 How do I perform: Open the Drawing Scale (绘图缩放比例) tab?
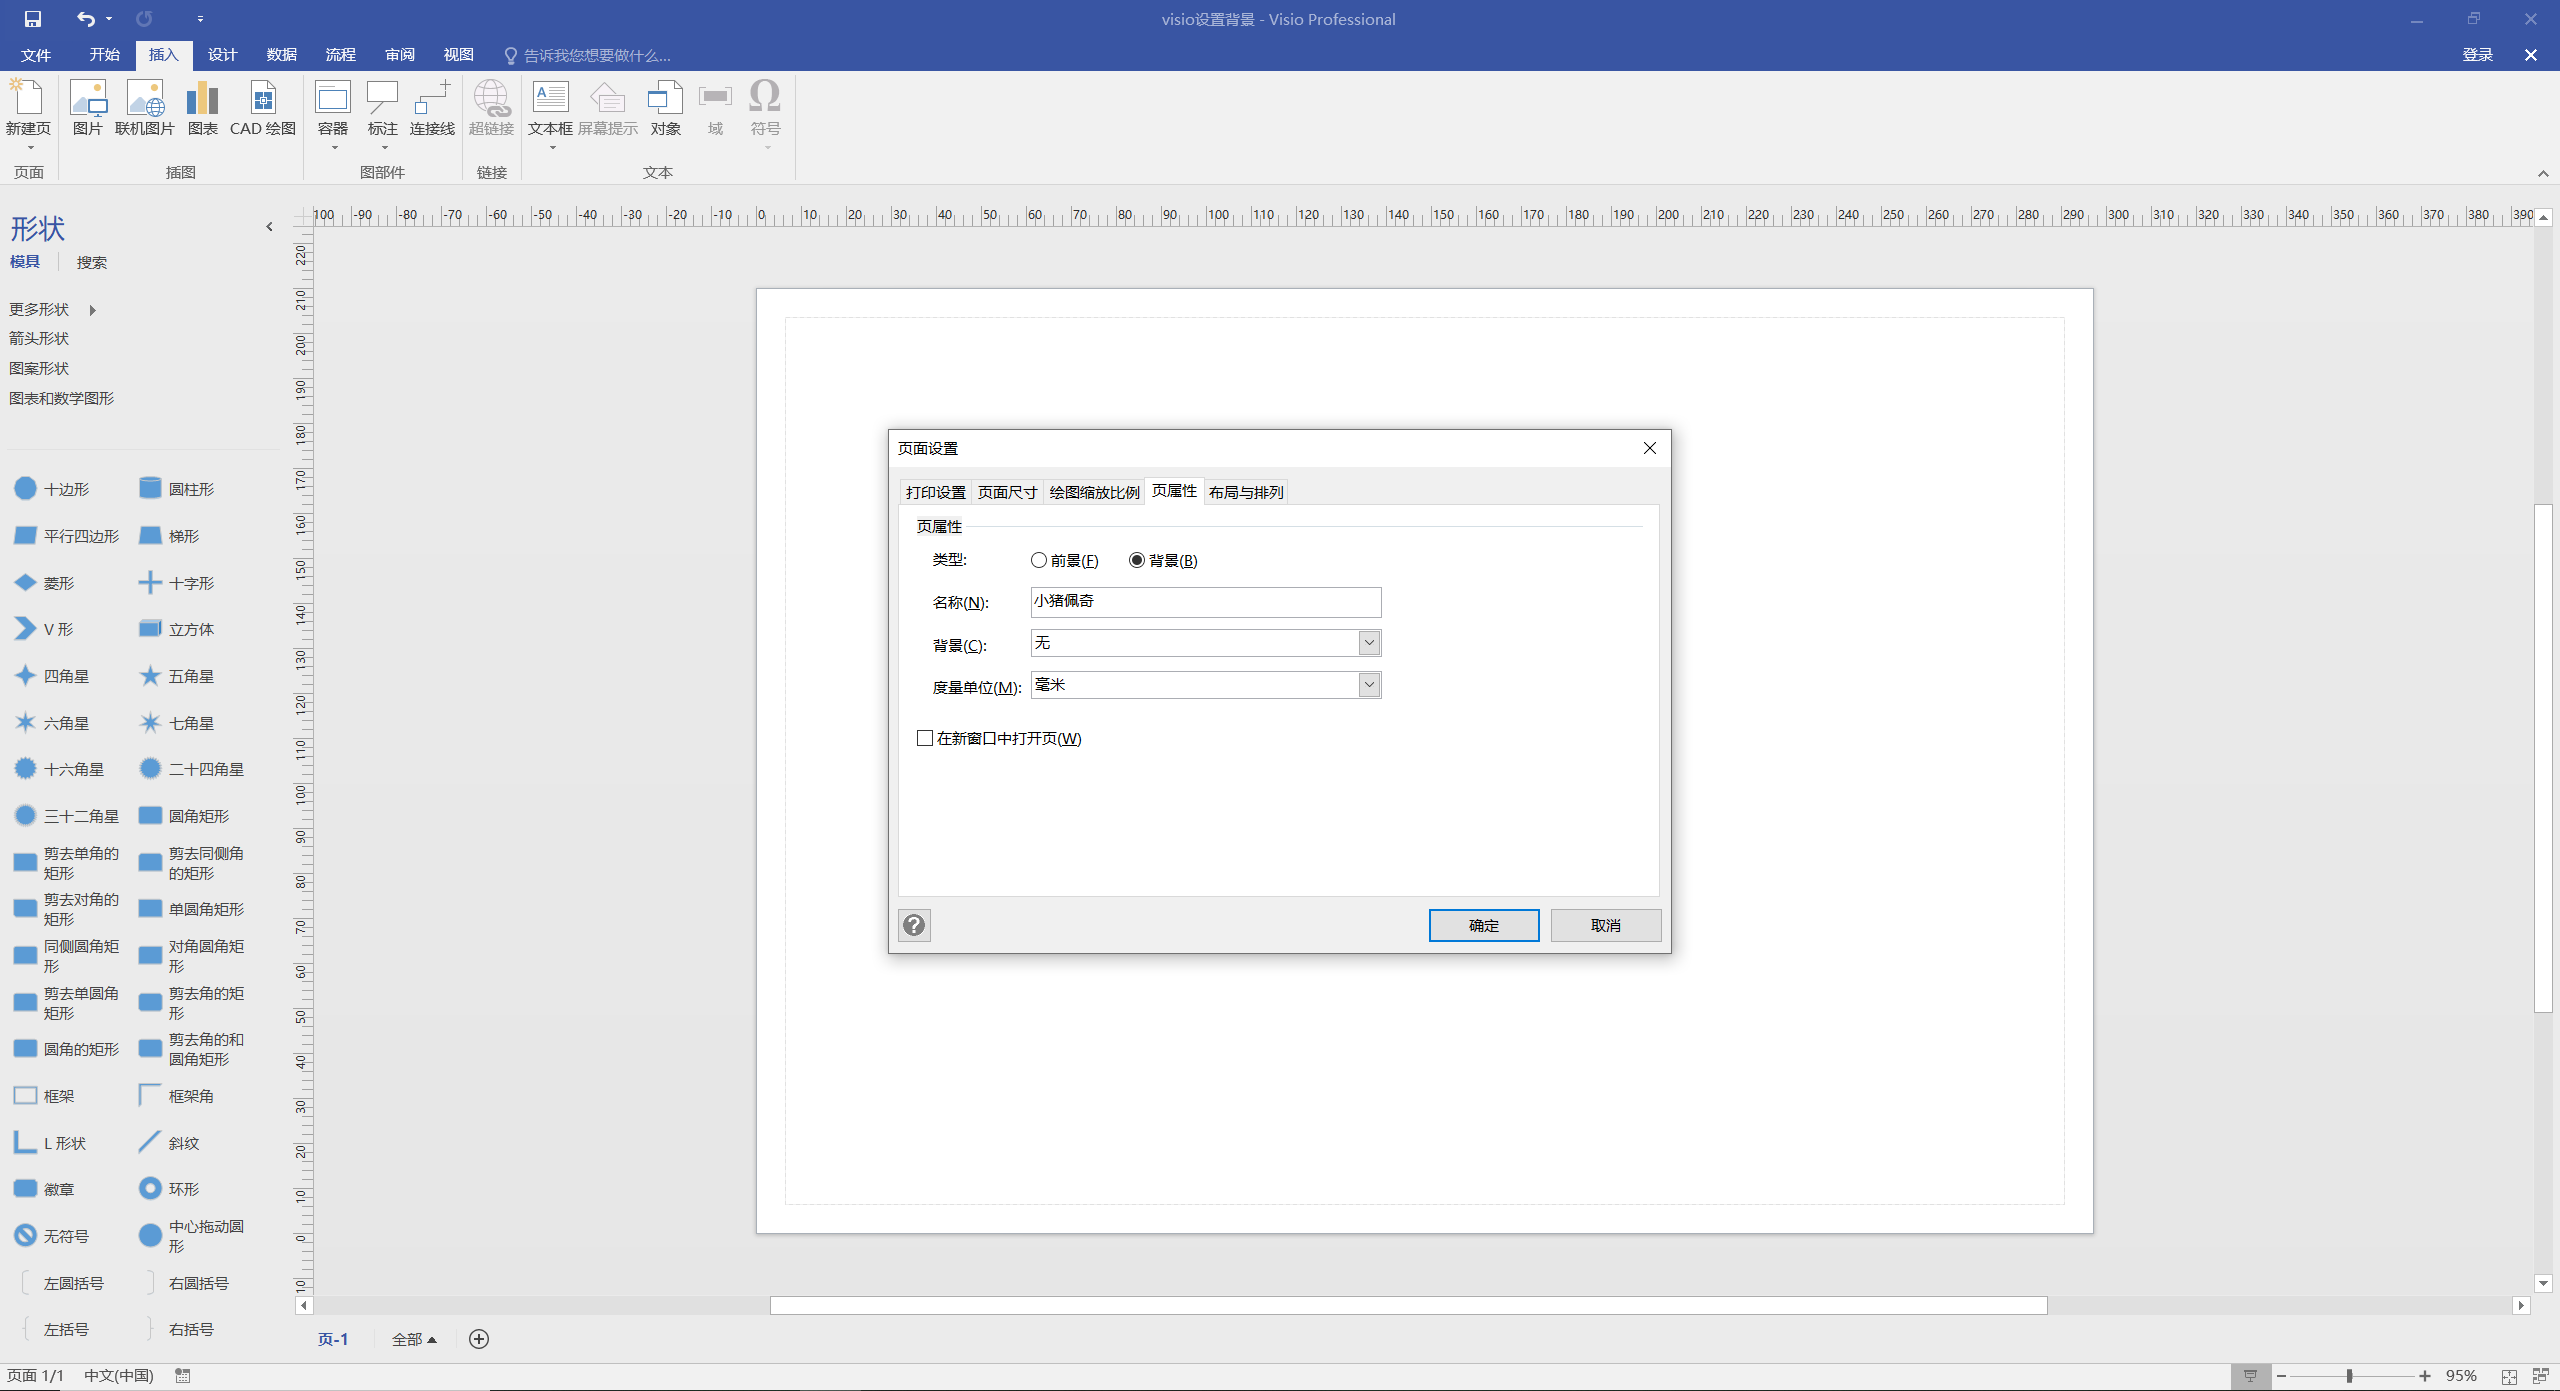1094,492
